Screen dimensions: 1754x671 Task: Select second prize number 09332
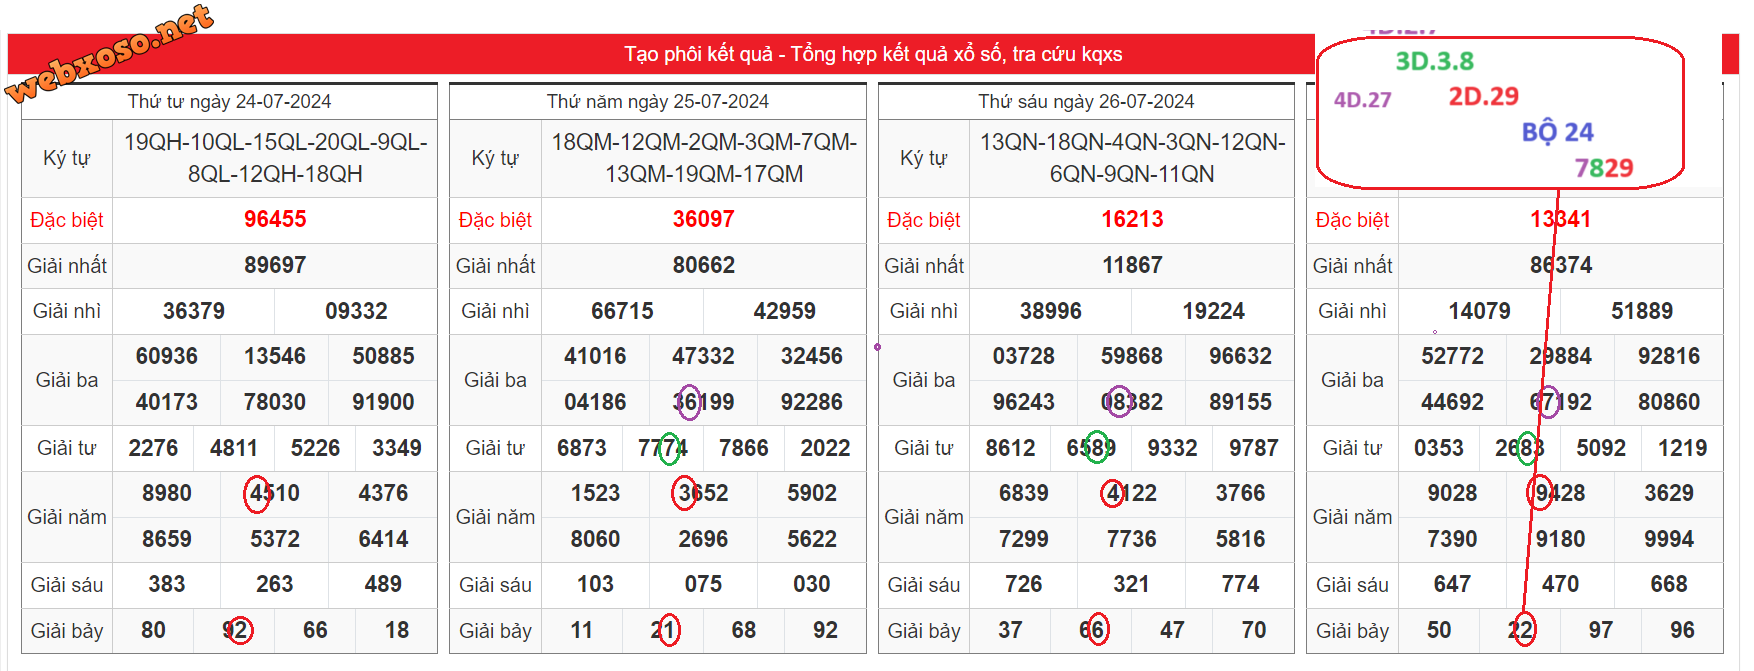[x=356, y=311]
